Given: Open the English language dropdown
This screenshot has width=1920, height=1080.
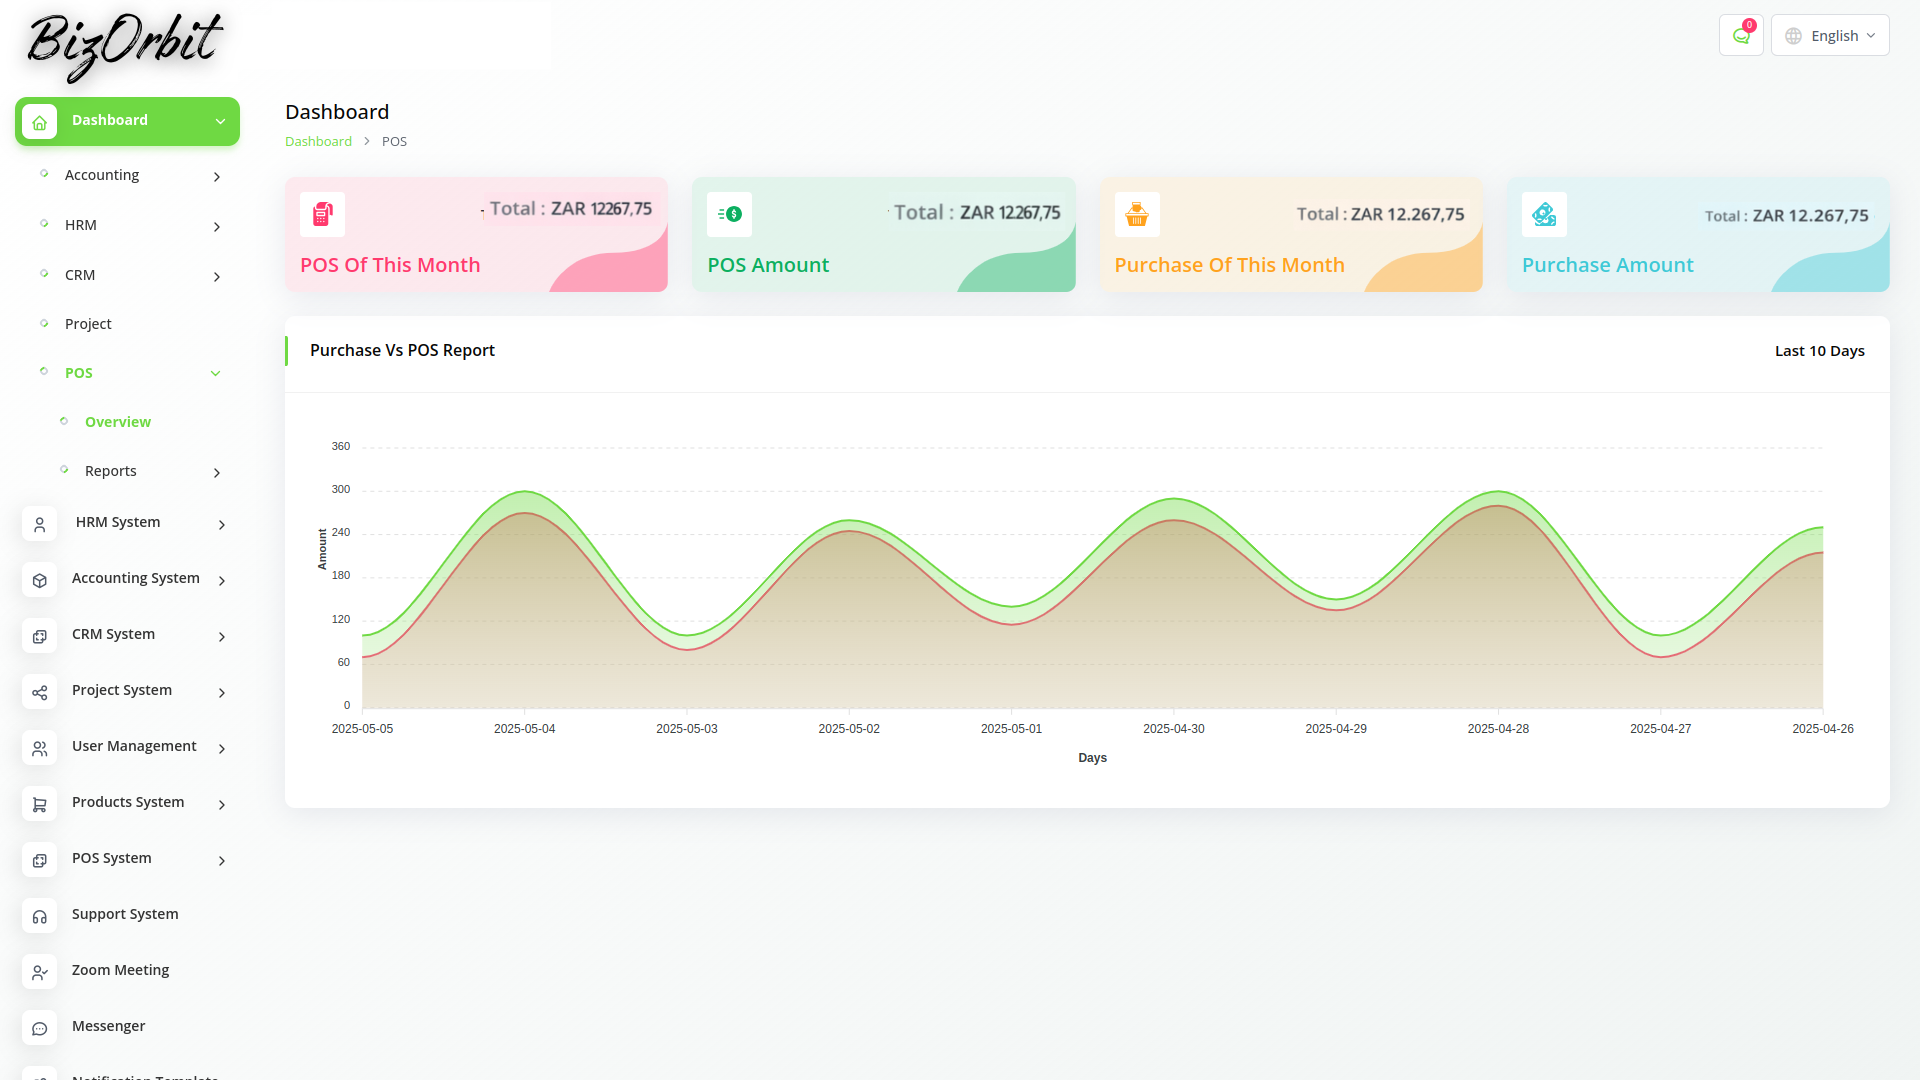Looking at the screenshot, I should pyautogui.click(x=1830, y=36).
